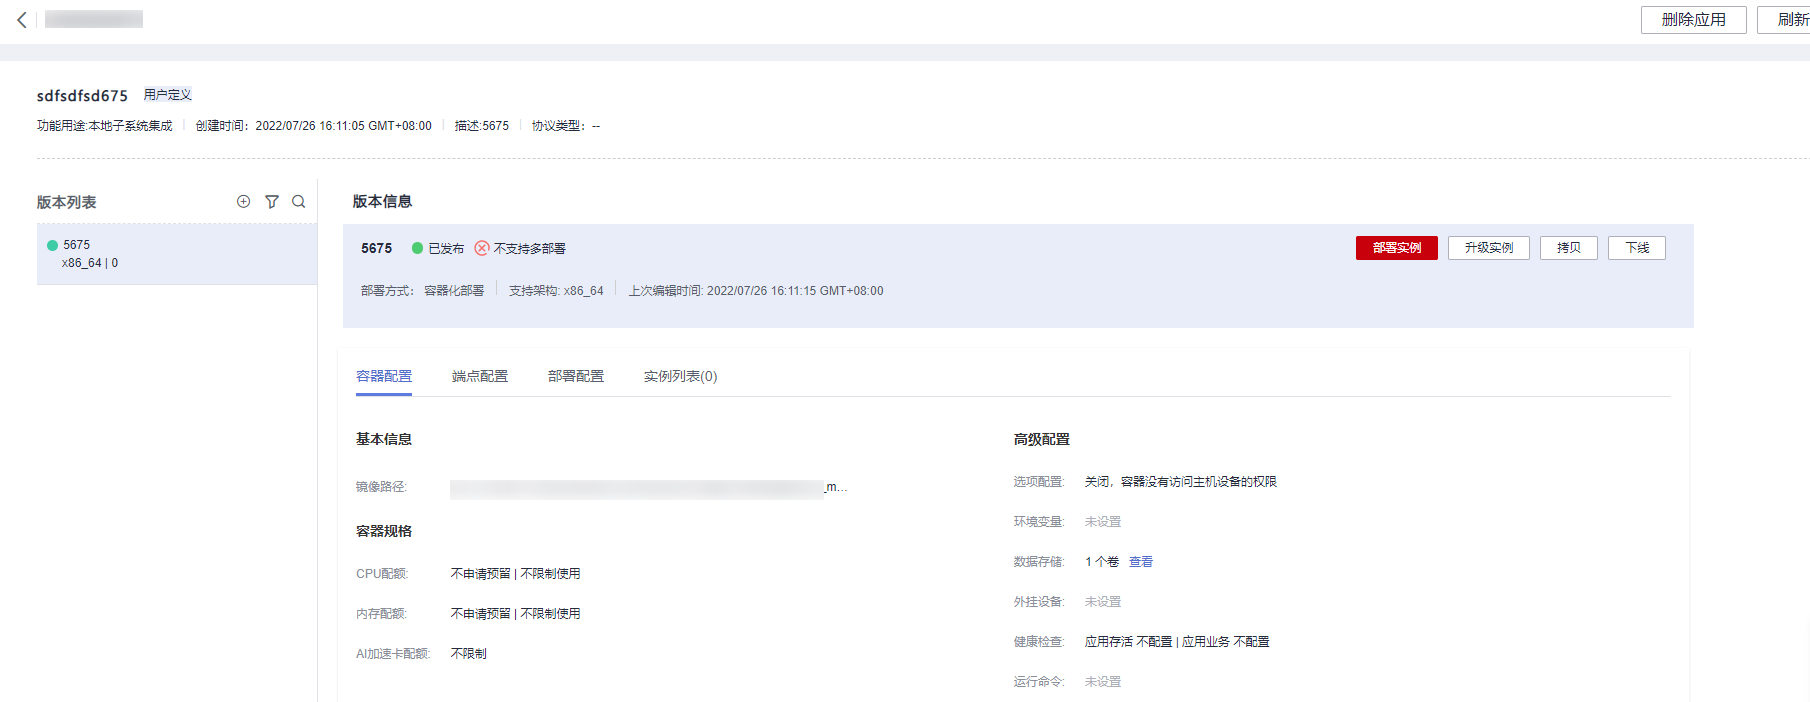Viewport: 1810px width, 702px height.
Task: Take version offline with 下线 button
Action: click(x=1636, y=248)
